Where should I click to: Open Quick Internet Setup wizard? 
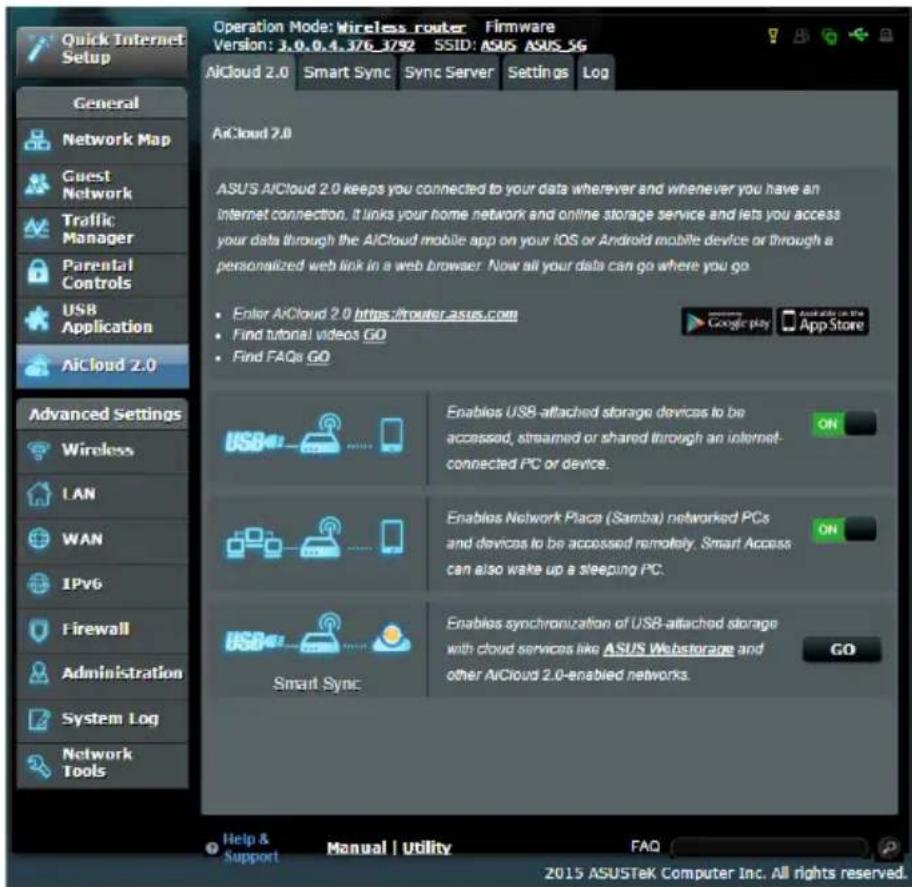pos(102,49)
